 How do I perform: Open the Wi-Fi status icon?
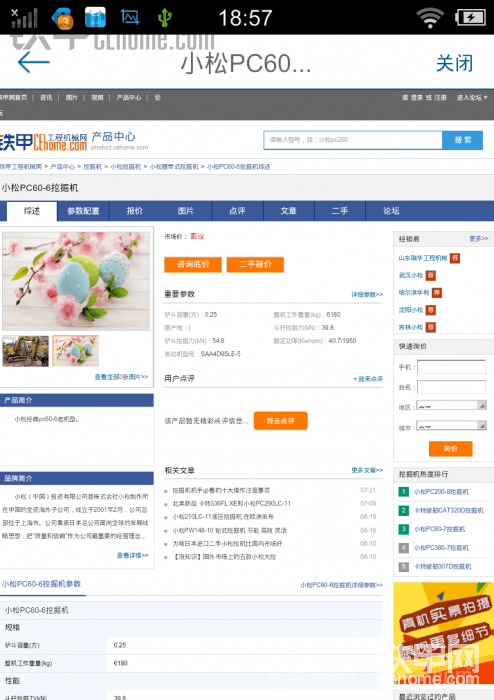pos(430,18)
